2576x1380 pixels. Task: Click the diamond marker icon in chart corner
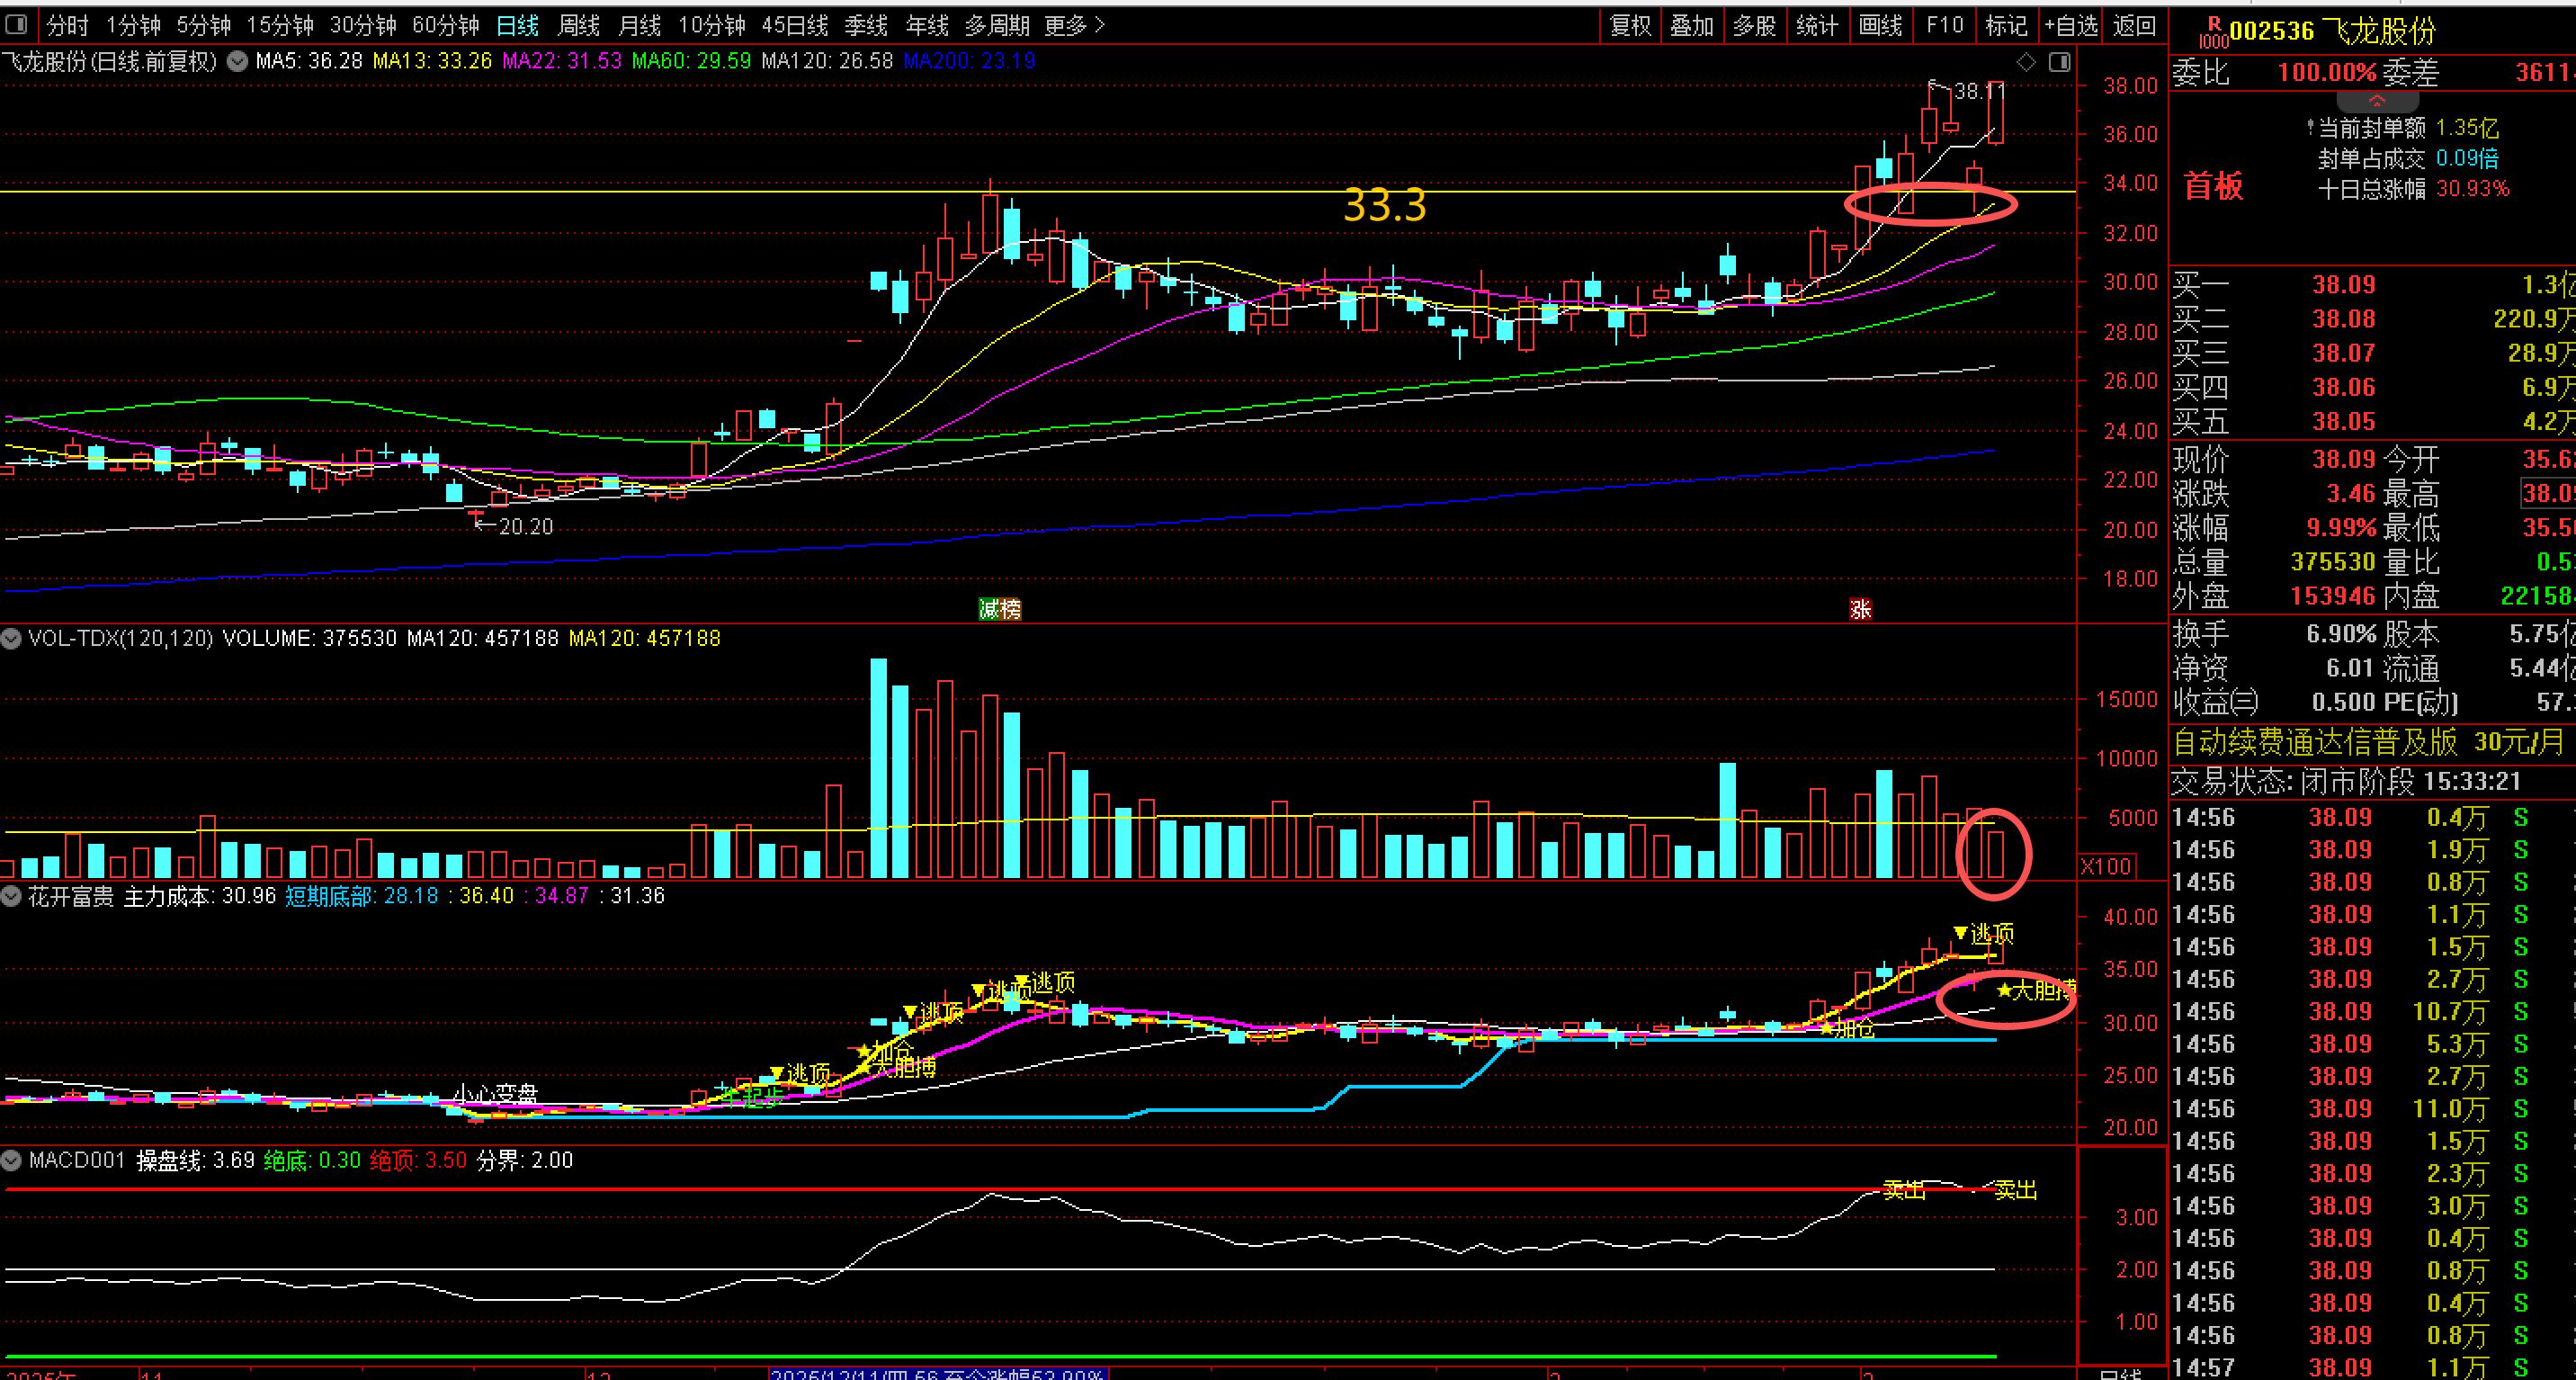coord(2026,63)
